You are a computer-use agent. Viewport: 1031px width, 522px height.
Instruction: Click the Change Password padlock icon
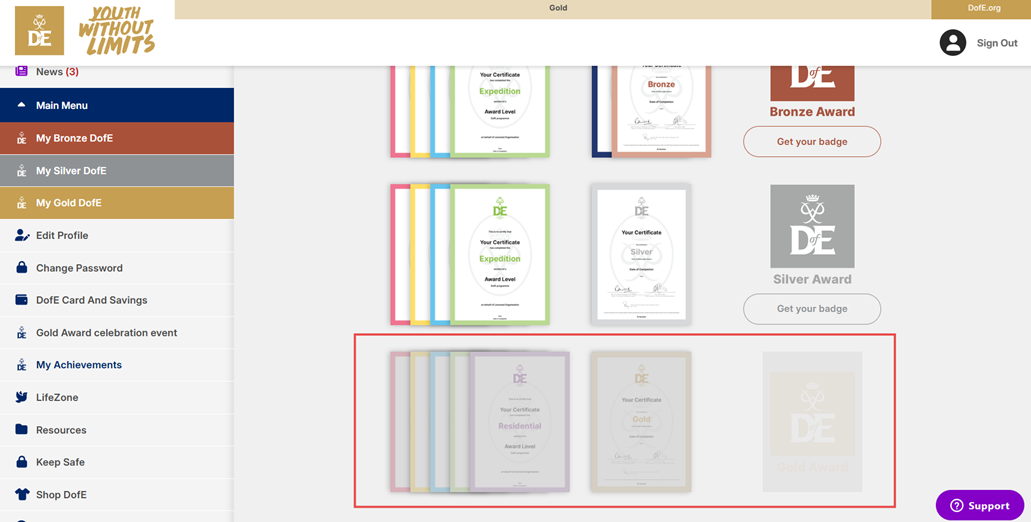(x=21, y=268)
